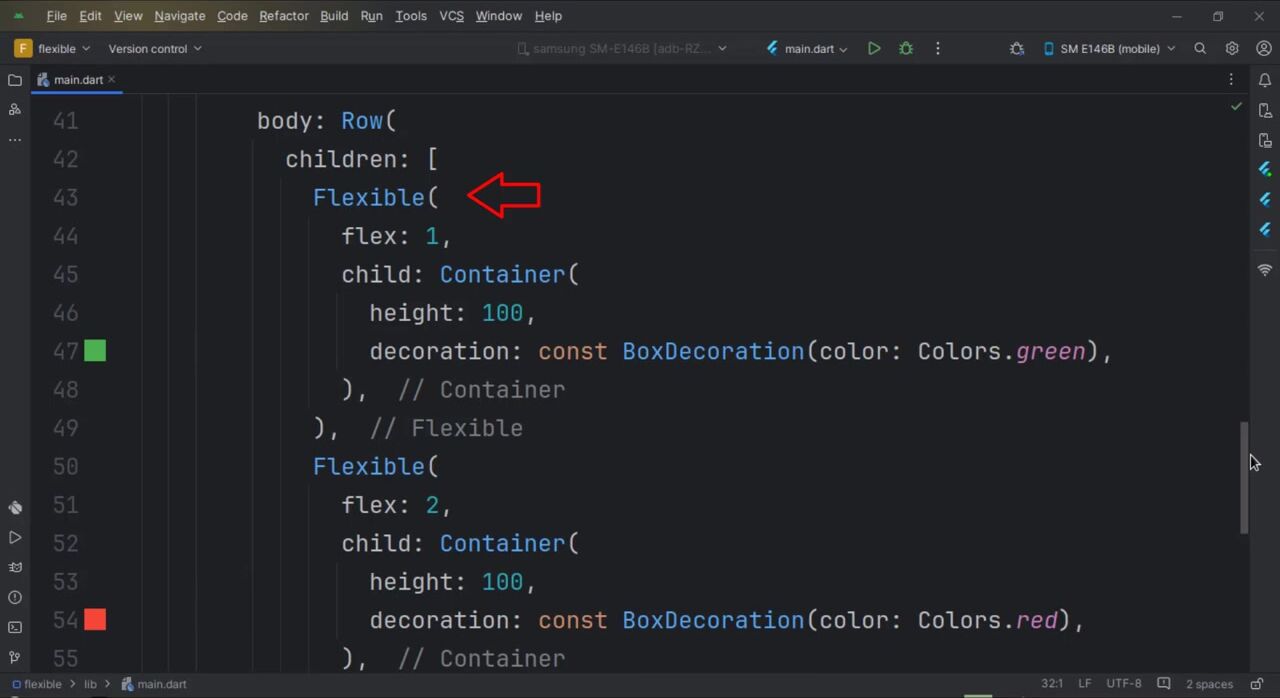
Task: Close the main.dart editor tab
Action: pos(112,79)
